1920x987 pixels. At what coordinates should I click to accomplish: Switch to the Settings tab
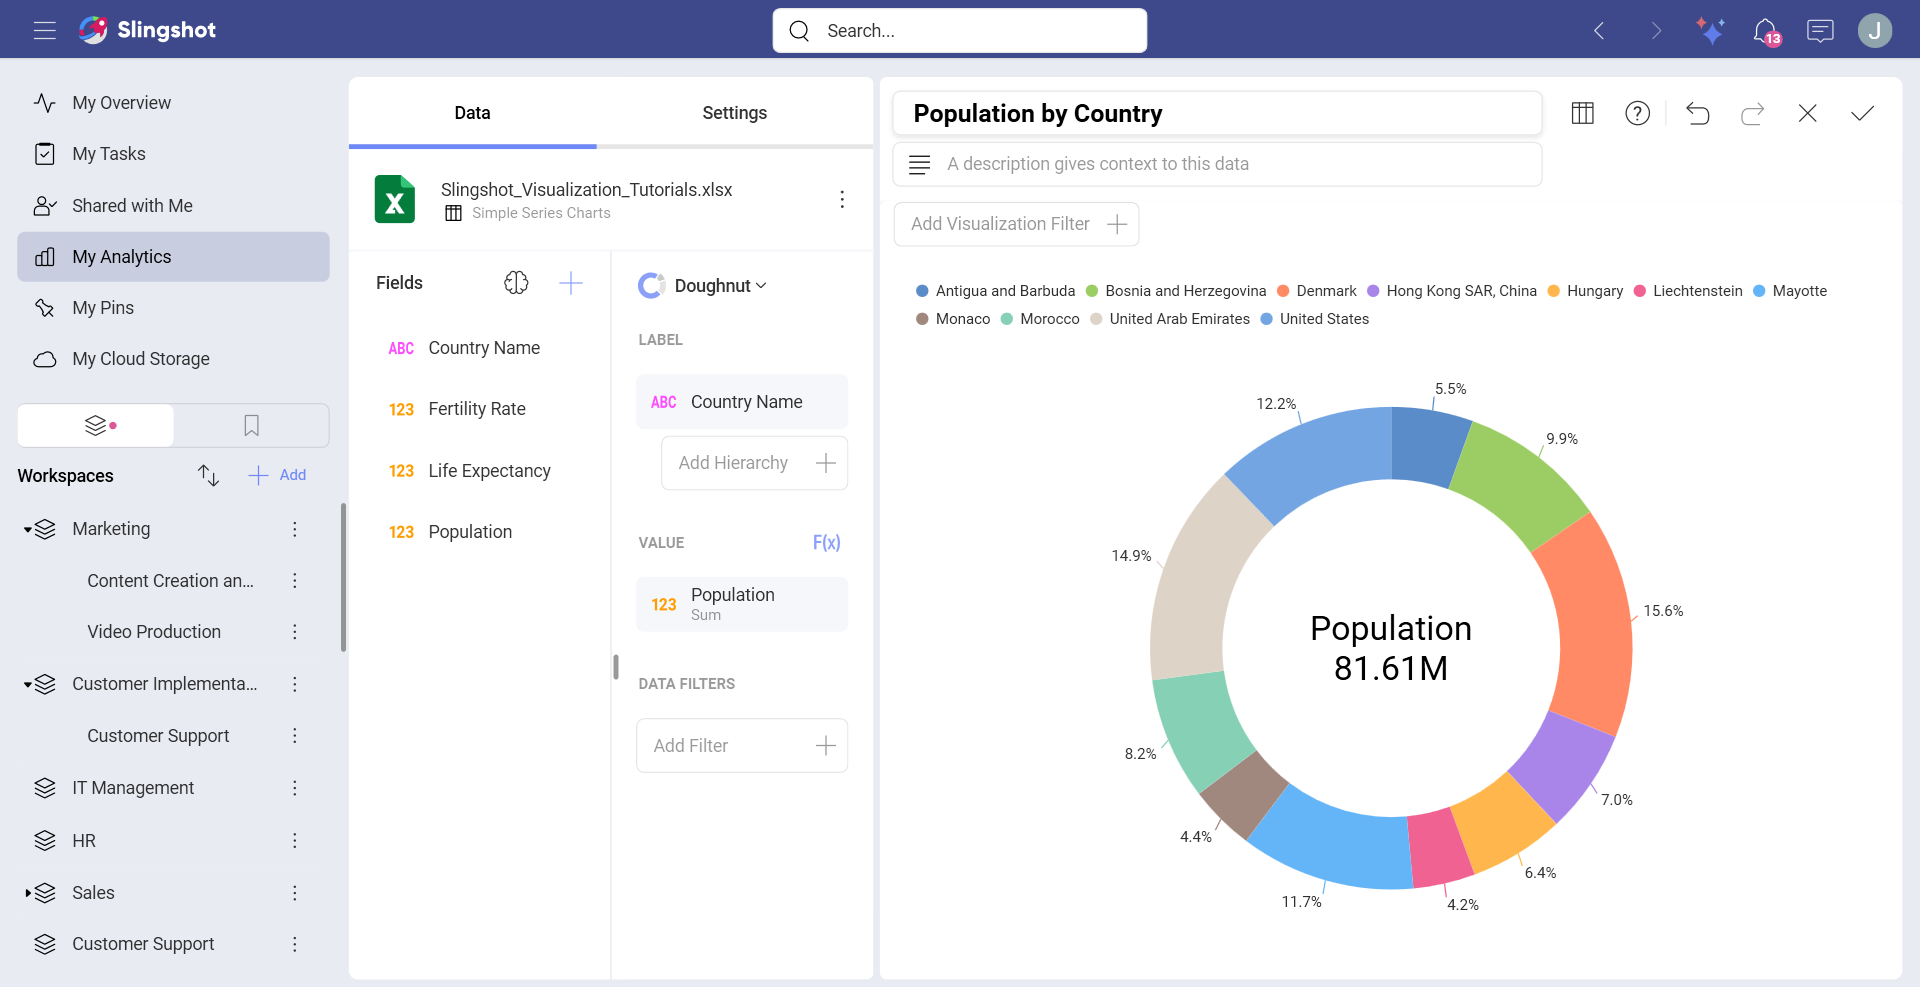click(x=734, y=113)
